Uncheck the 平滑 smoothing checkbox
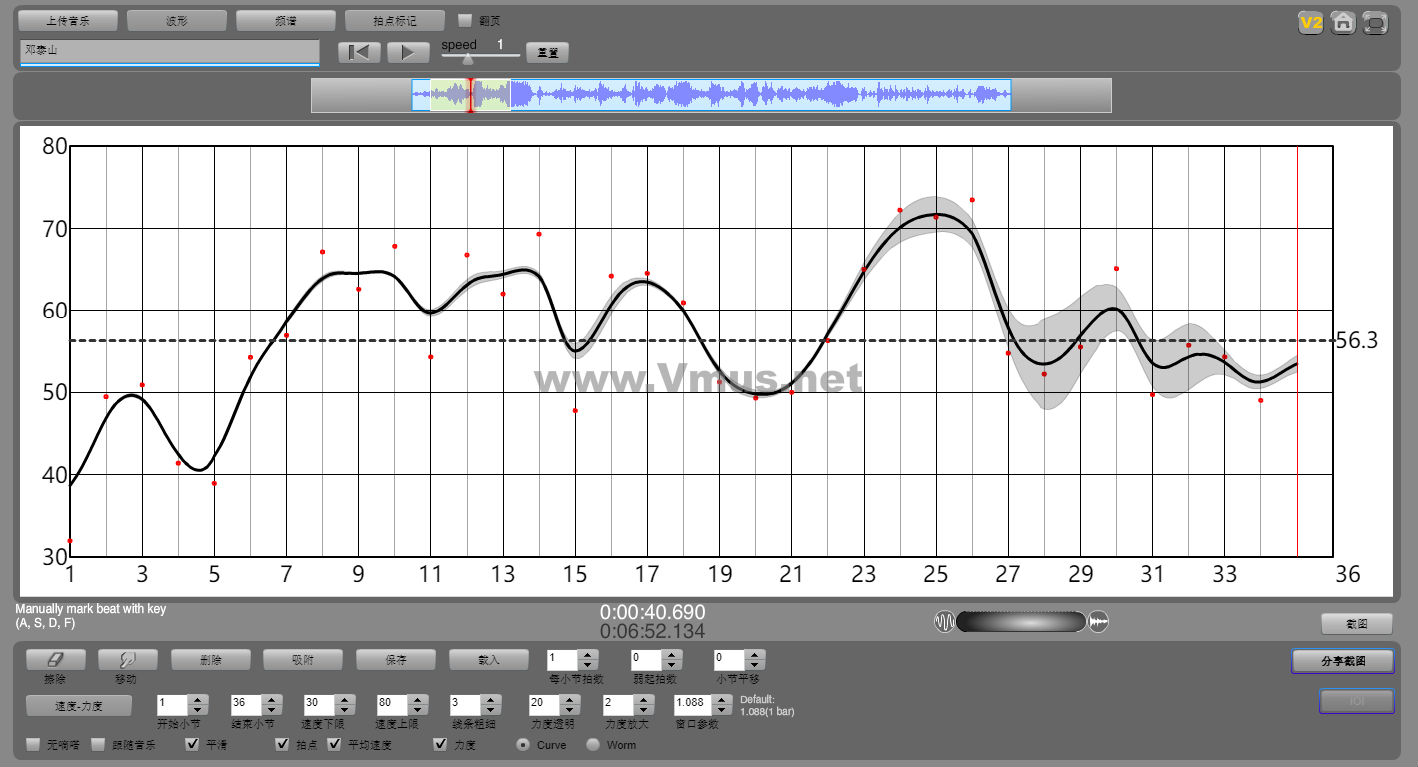This screenshot has width=1418, height=767. 193,744
